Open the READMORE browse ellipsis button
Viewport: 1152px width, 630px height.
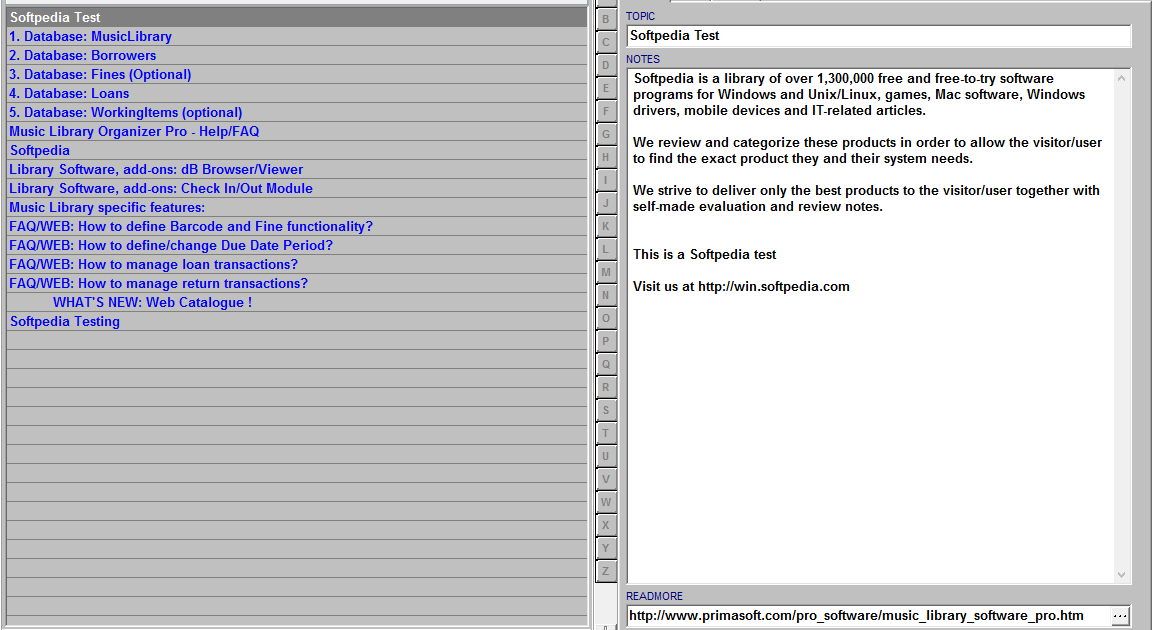(1120, 615)
